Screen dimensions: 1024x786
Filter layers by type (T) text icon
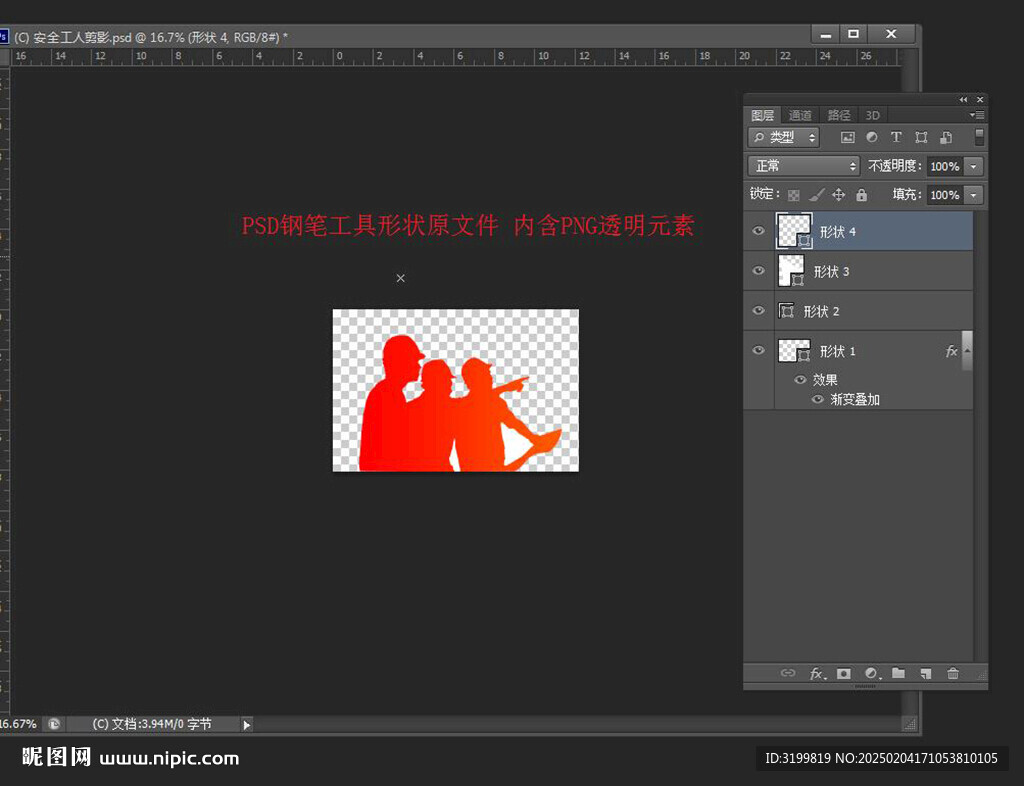[x=896, y=137]
